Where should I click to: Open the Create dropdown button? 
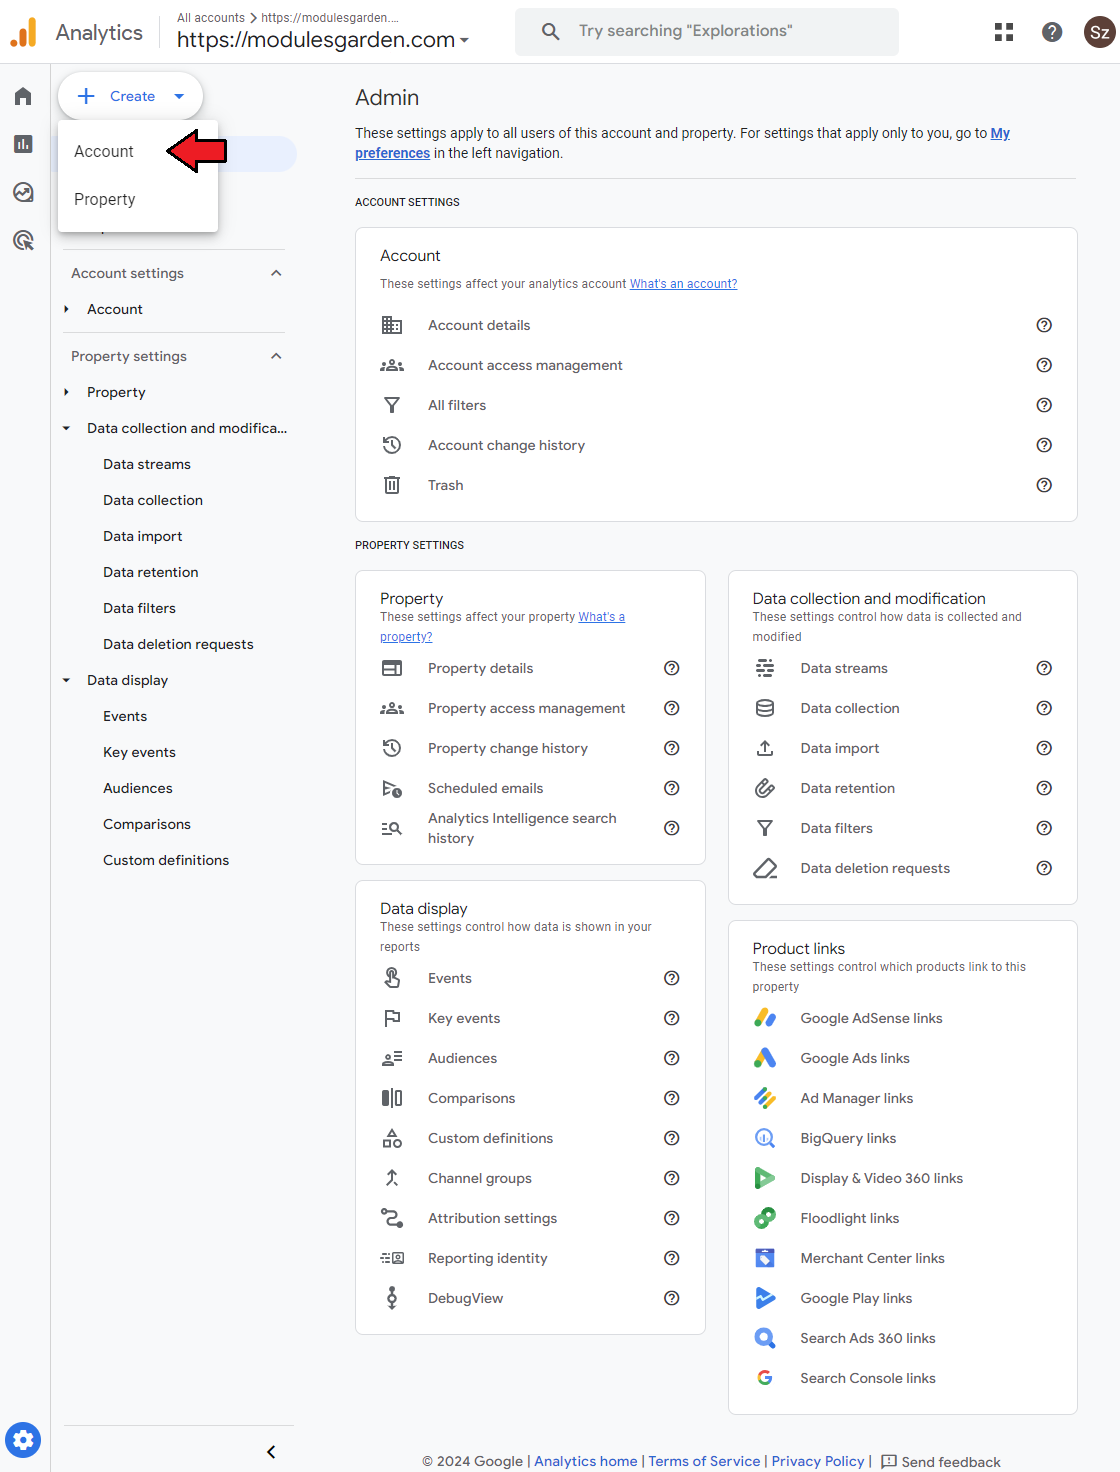pyautogui.click(x=131, y=96)
